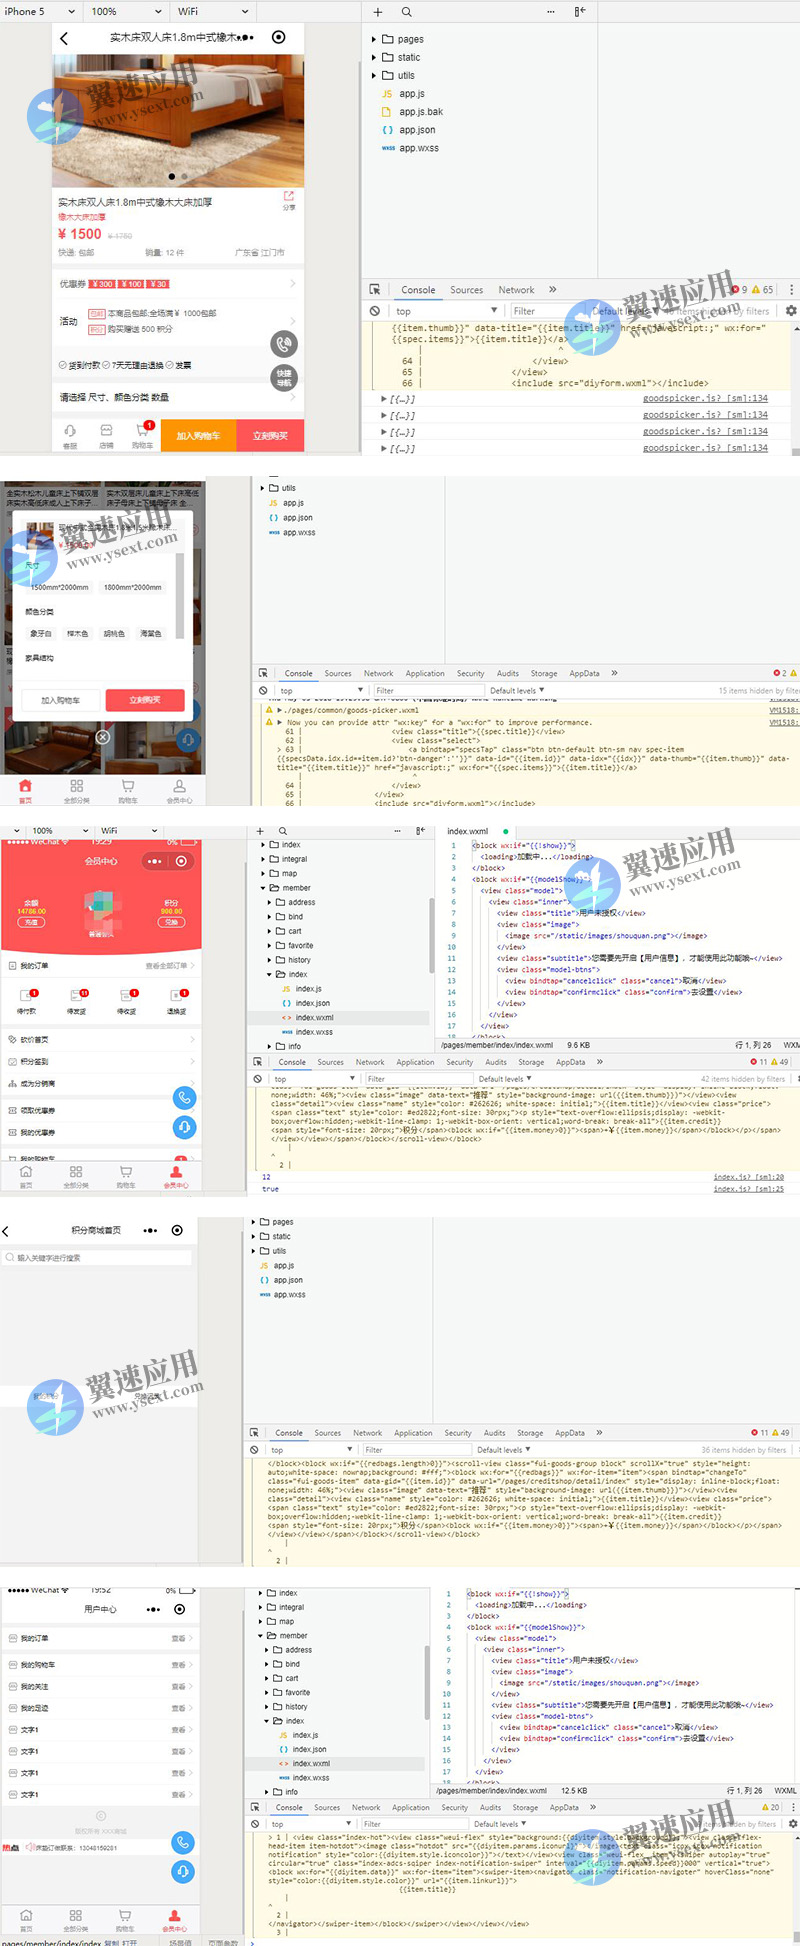Open the WiFi network dropdown beside iPhone 5

(x=213, y=11)
